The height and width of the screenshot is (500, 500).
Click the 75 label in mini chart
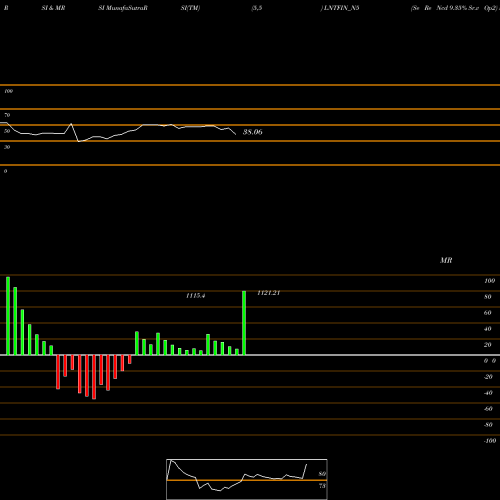(322, 486)
